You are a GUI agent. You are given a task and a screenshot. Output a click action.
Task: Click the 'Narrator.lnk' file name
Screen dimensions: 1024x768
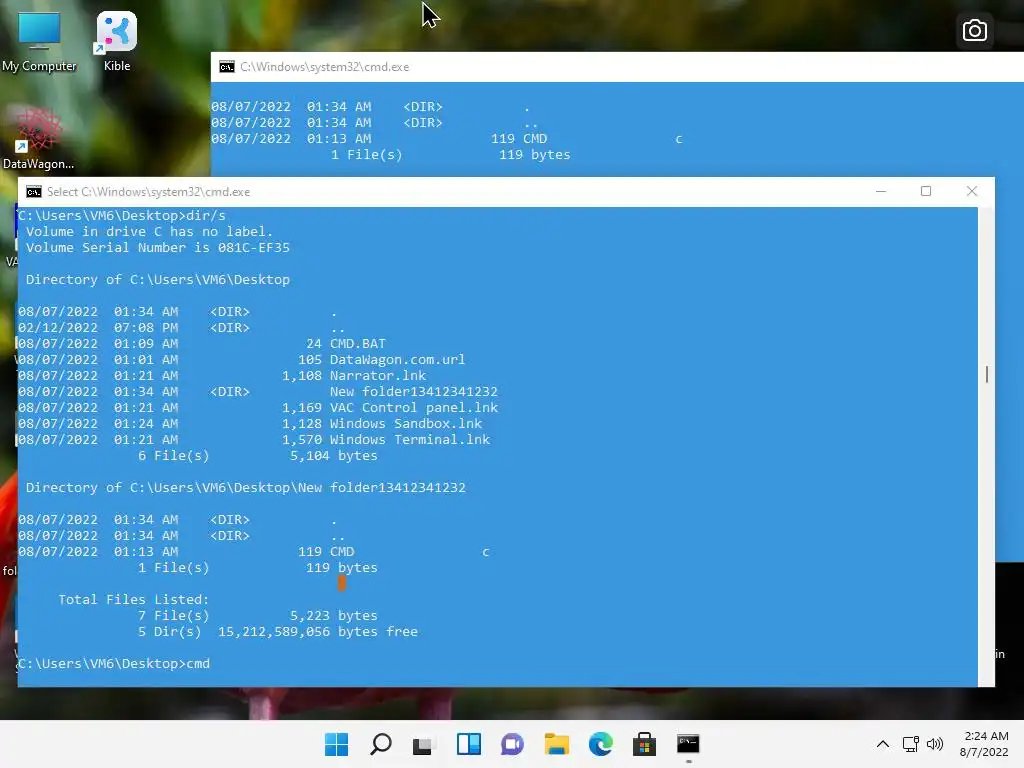(378, 376)
